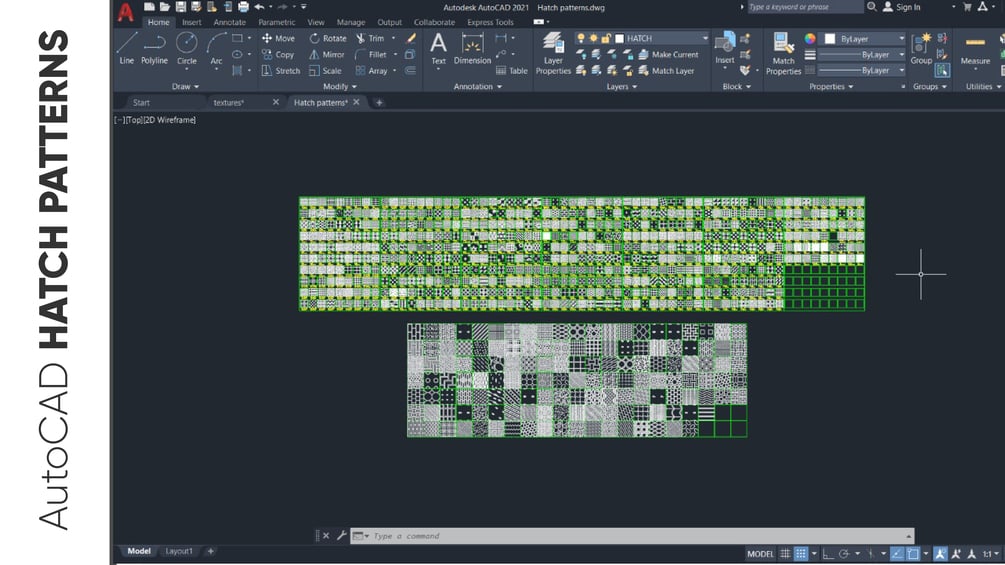Activate the Move command

[278, 38]
